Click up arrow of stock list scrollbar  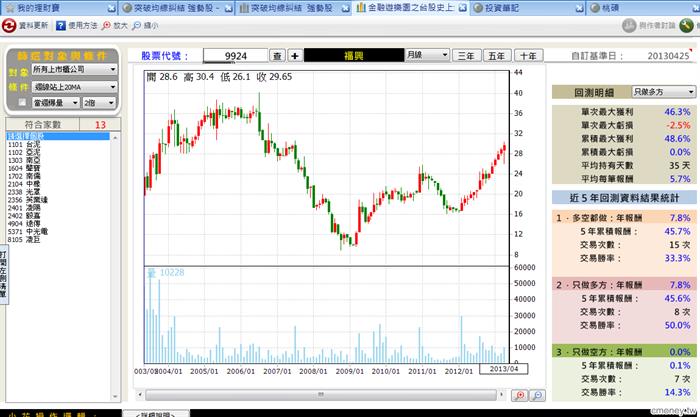click(x=115, y=138)
